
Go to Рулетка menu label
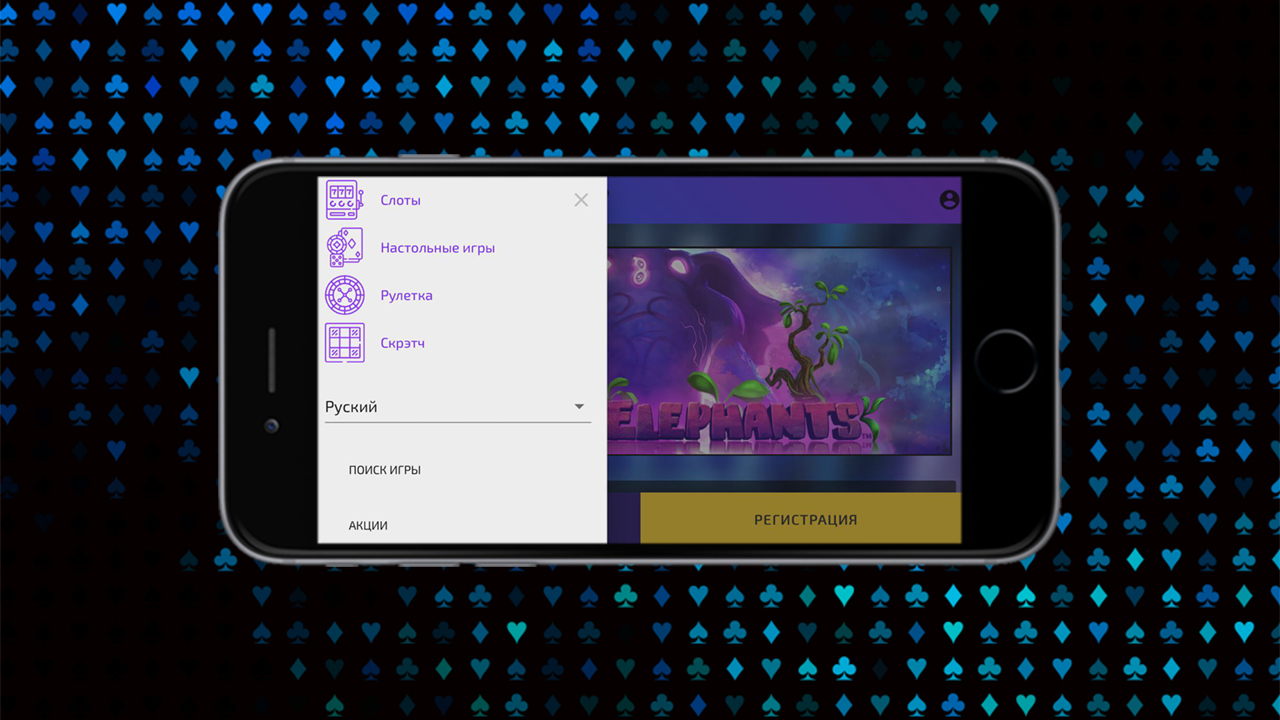pyautogui.click(x=406, y=296)
